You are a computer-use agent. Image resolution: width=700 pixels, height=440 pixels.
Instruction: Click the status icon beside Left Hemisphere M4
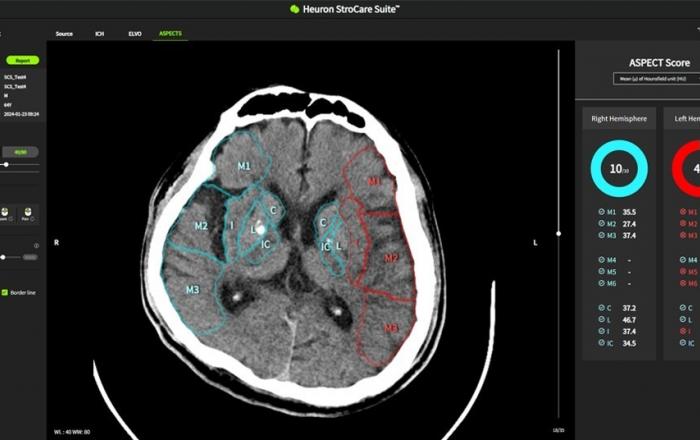tap(683, 260)
